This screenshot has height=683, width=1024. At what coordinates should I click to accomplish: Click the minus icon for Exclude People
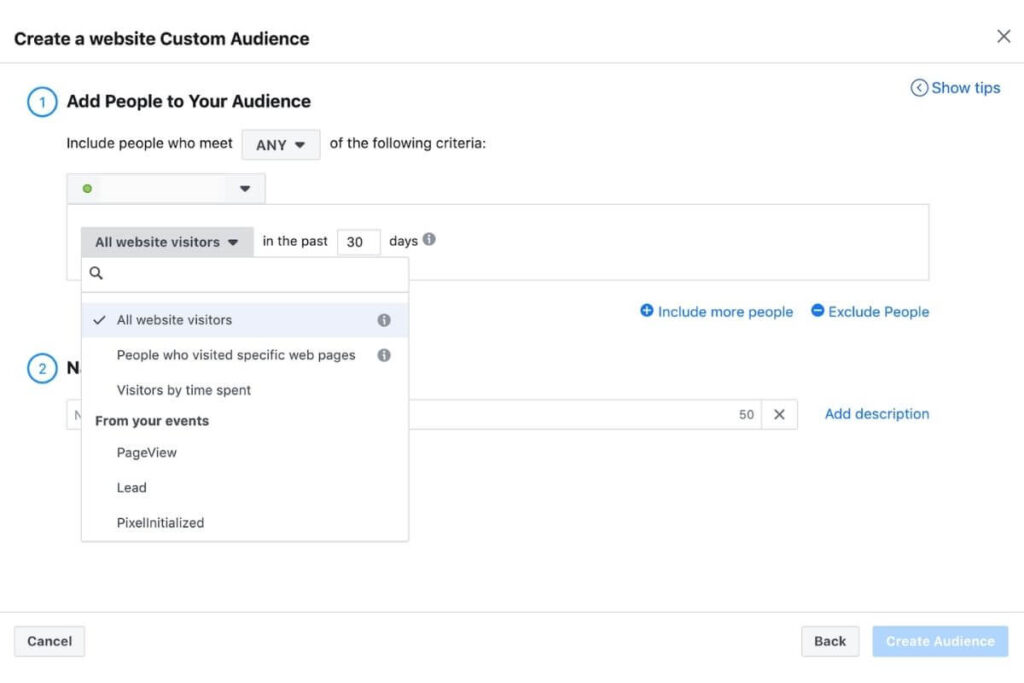click(817, 311)
